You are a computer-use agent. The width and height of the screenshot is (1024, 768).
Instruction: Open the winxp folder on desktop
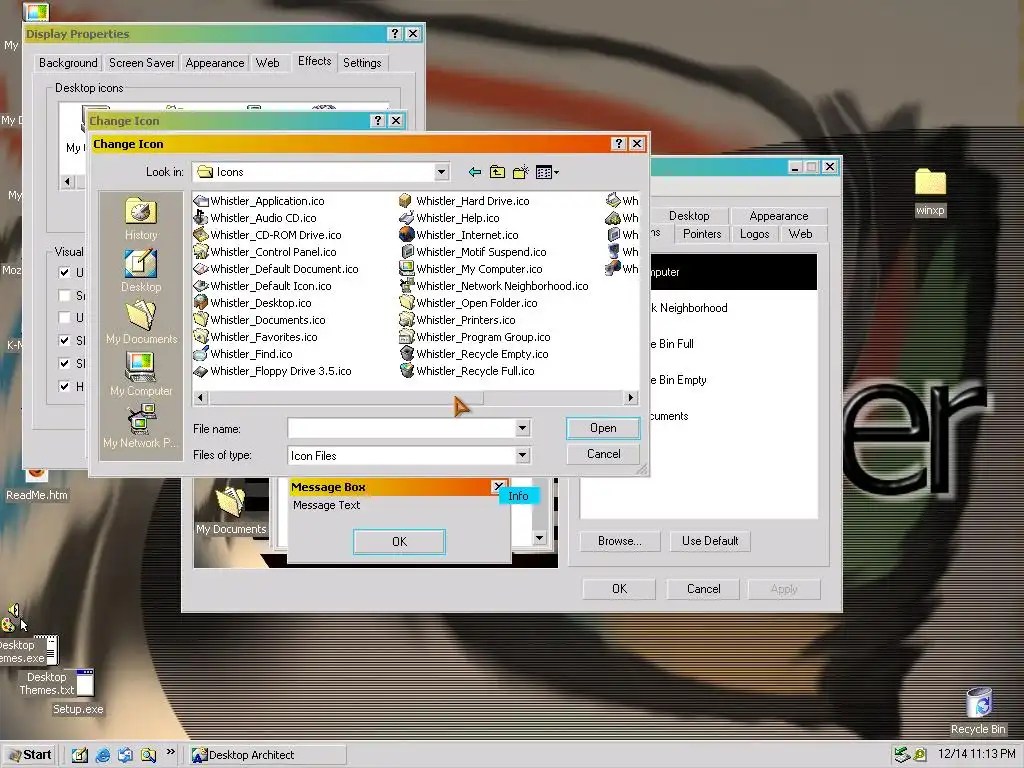(x=930, y=191)
